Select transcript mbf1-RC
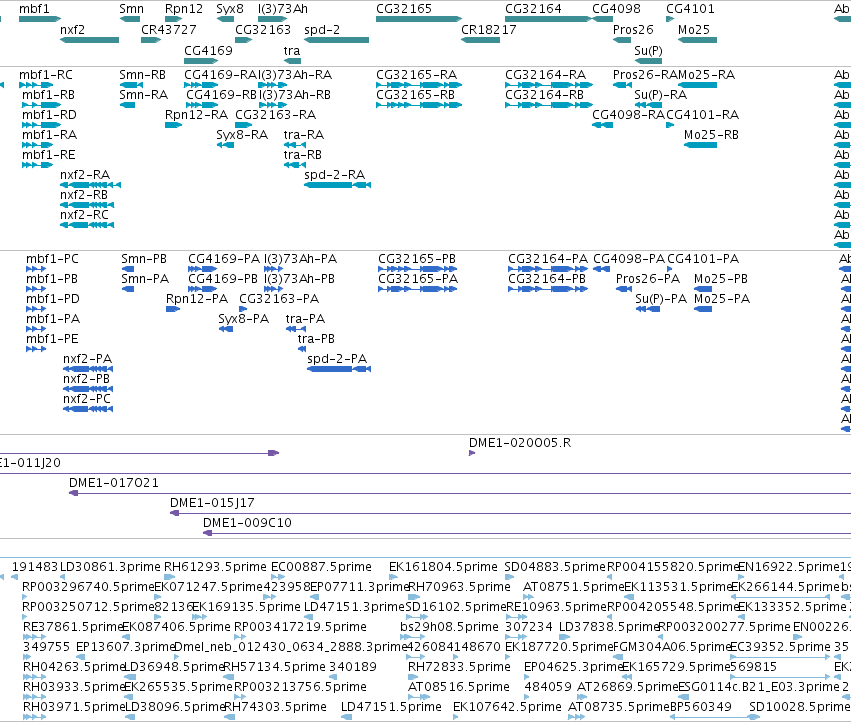 pyautogui.click(x=46, y=74)
